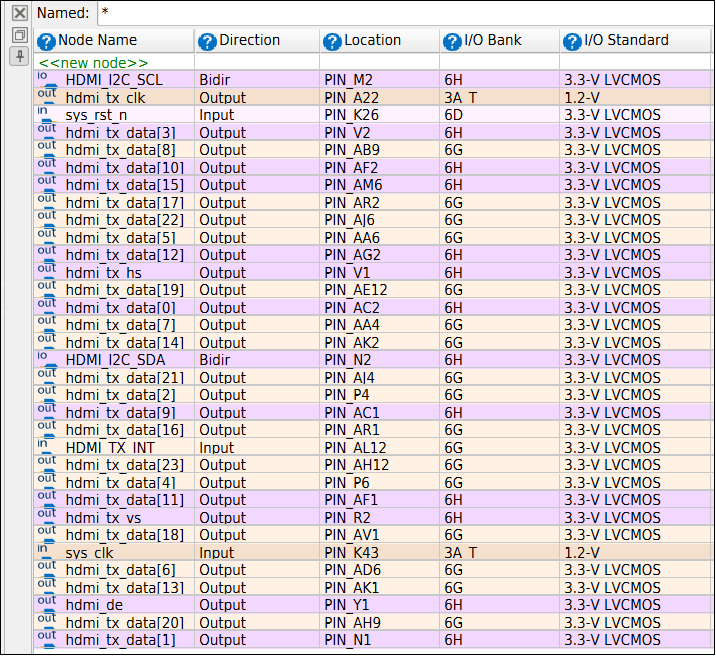Screen dimensions: 716x656
Task: Click the out icon of hdmi_tx_data[1]
Action: point(47,639)
